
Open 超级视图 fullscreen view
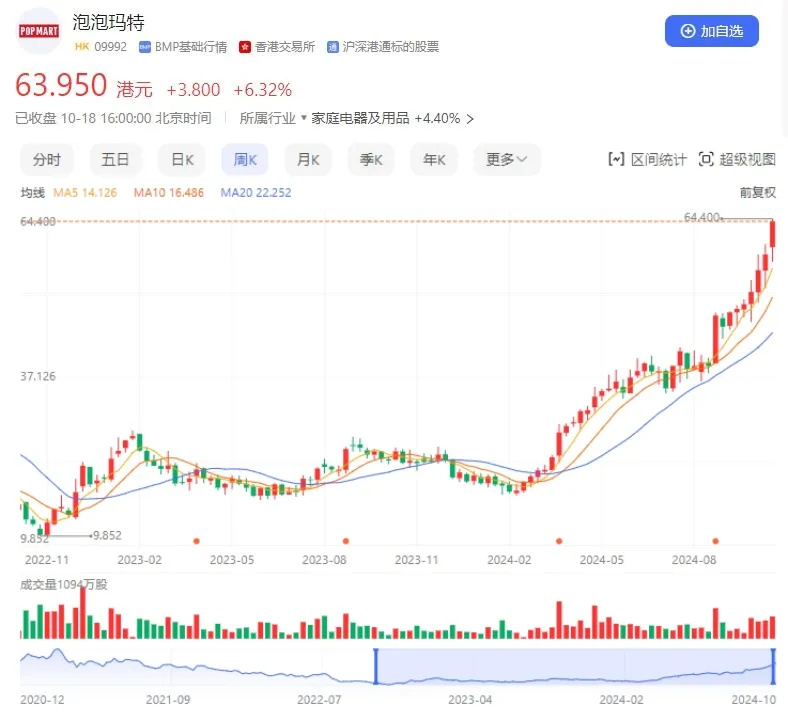[737, 160]
